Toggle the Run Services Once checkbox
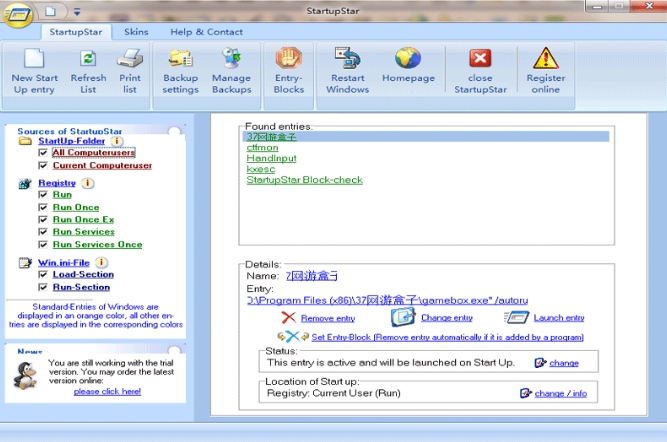 [43, 244]
